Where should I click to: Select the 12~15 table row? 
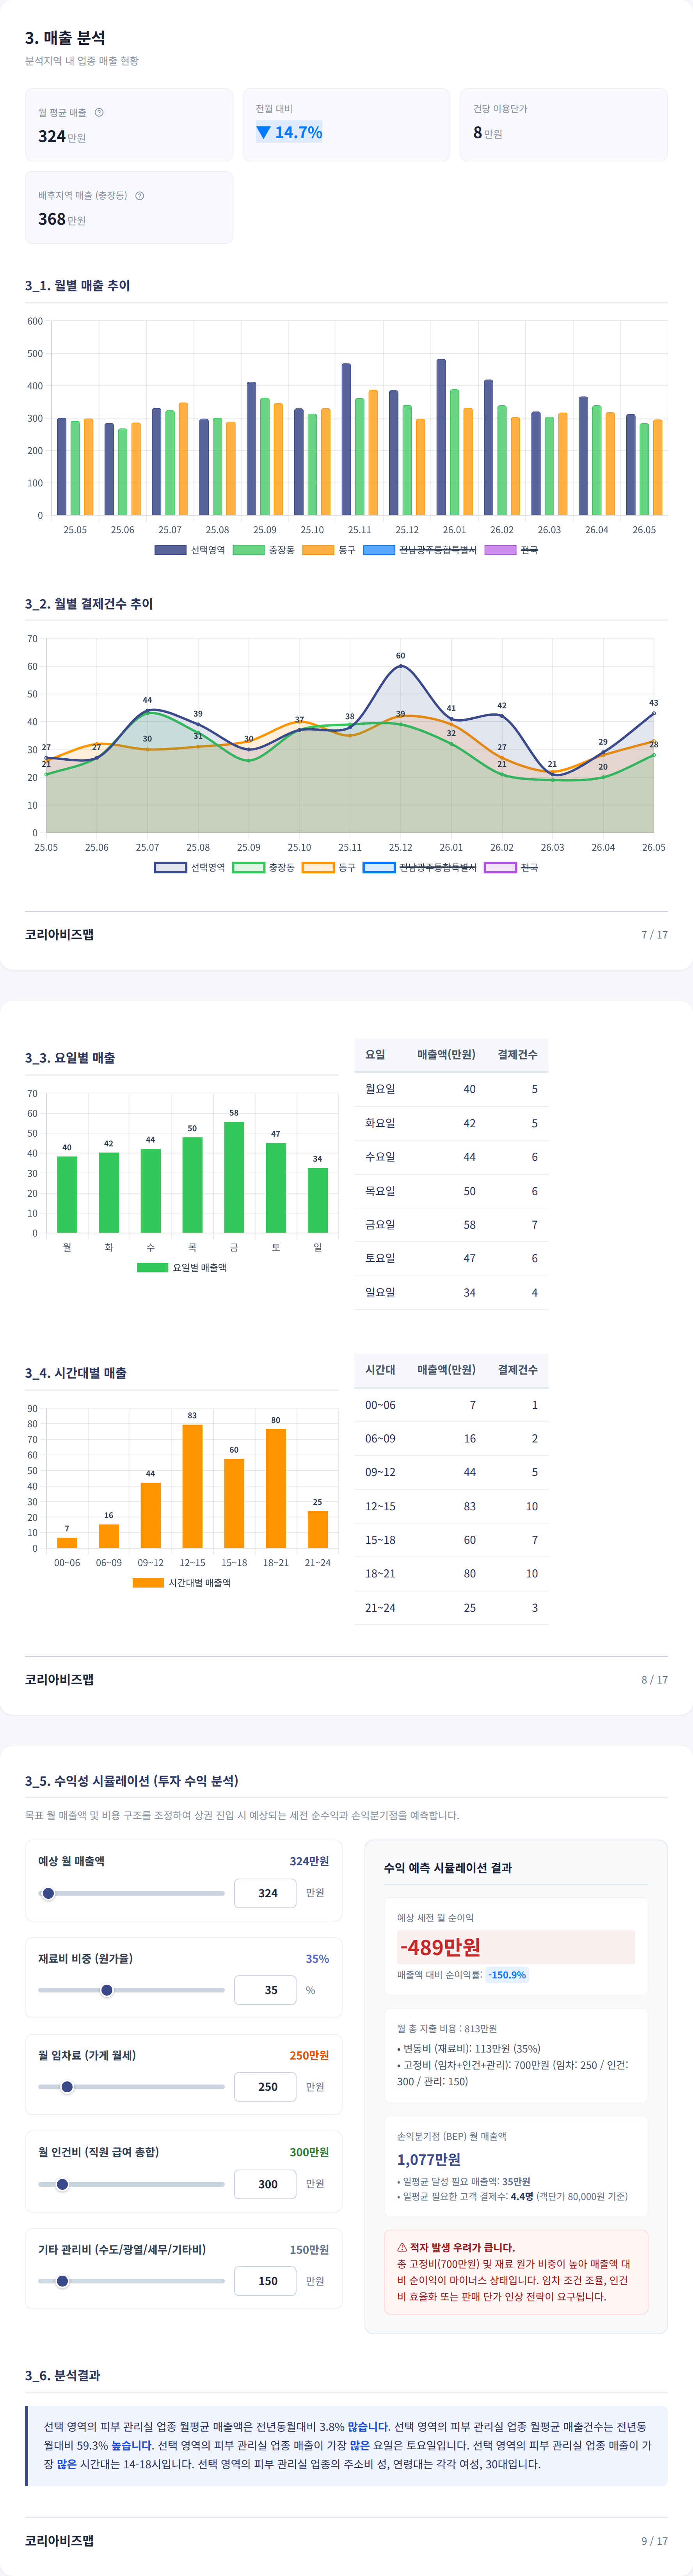click(x=451, y=1506)
